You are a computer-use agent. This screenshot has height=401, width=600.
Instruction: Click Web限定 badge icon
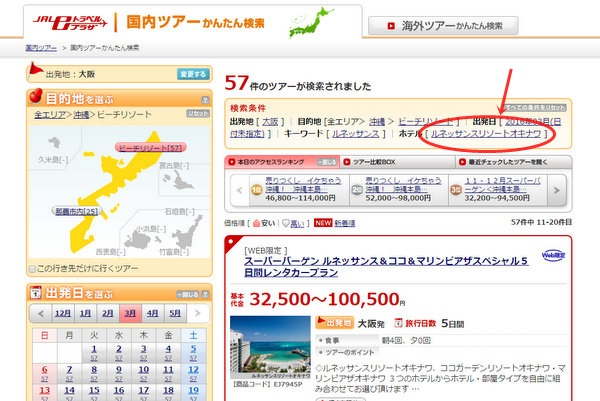click(553, 255)
